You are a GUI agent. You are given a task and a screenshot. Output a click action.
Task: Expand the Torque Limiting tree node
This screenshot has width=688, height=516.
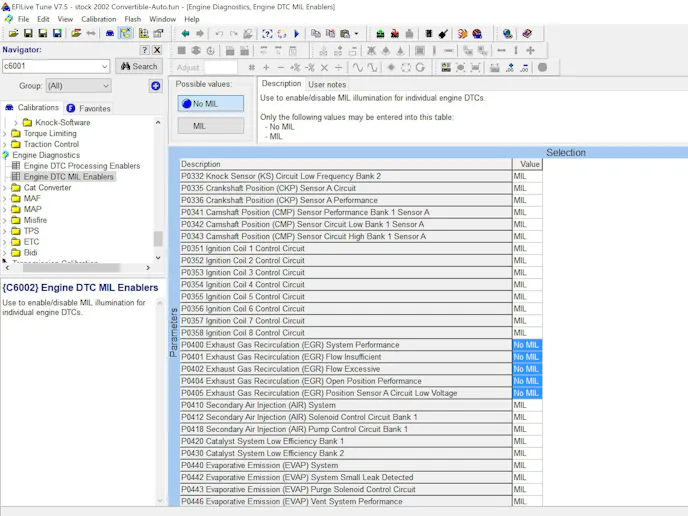click(5, 133)
